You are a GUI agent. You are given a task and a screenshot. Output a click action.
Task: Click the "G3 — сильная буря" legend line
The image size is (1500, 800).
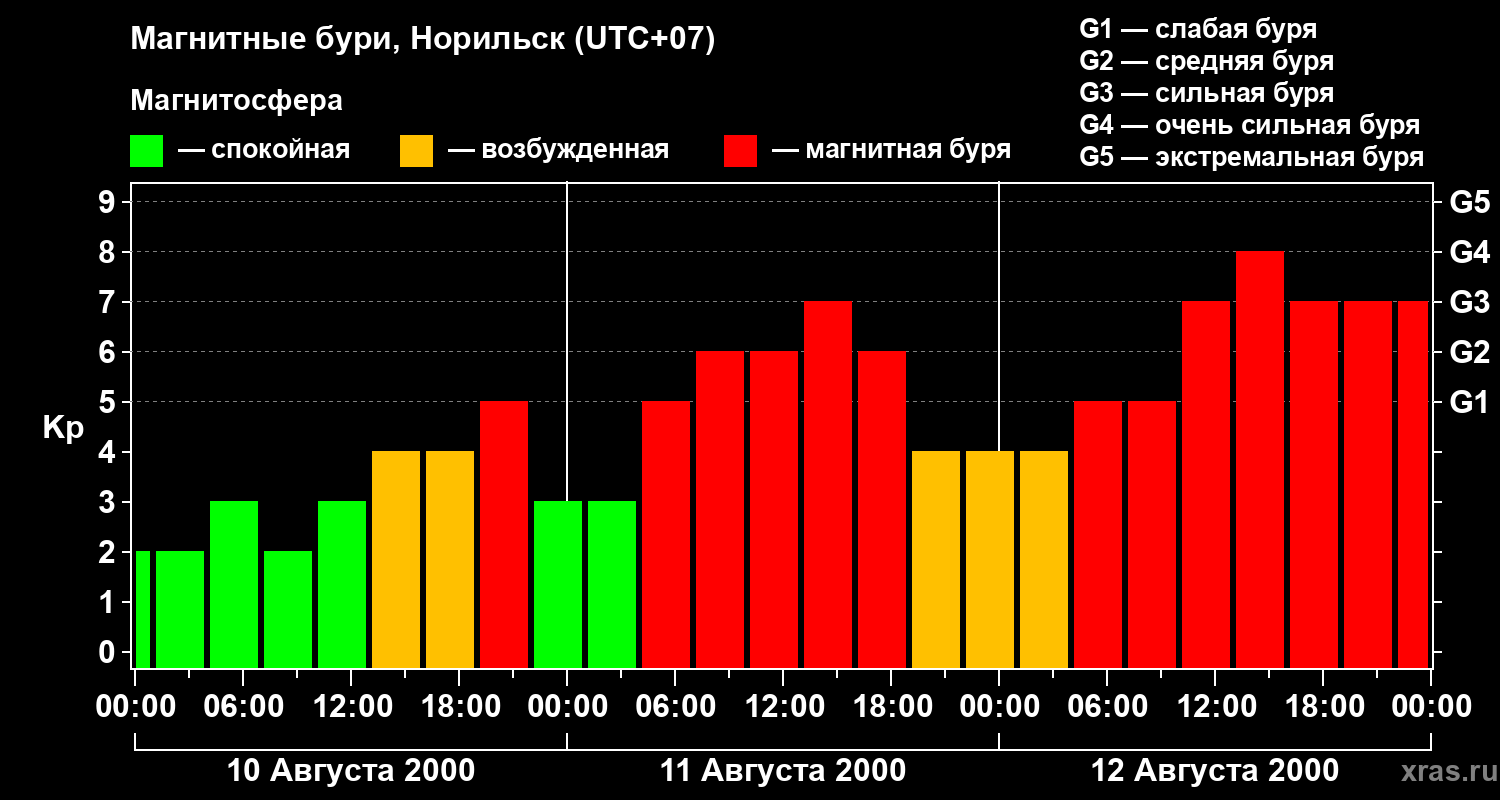coord(1207,93)
